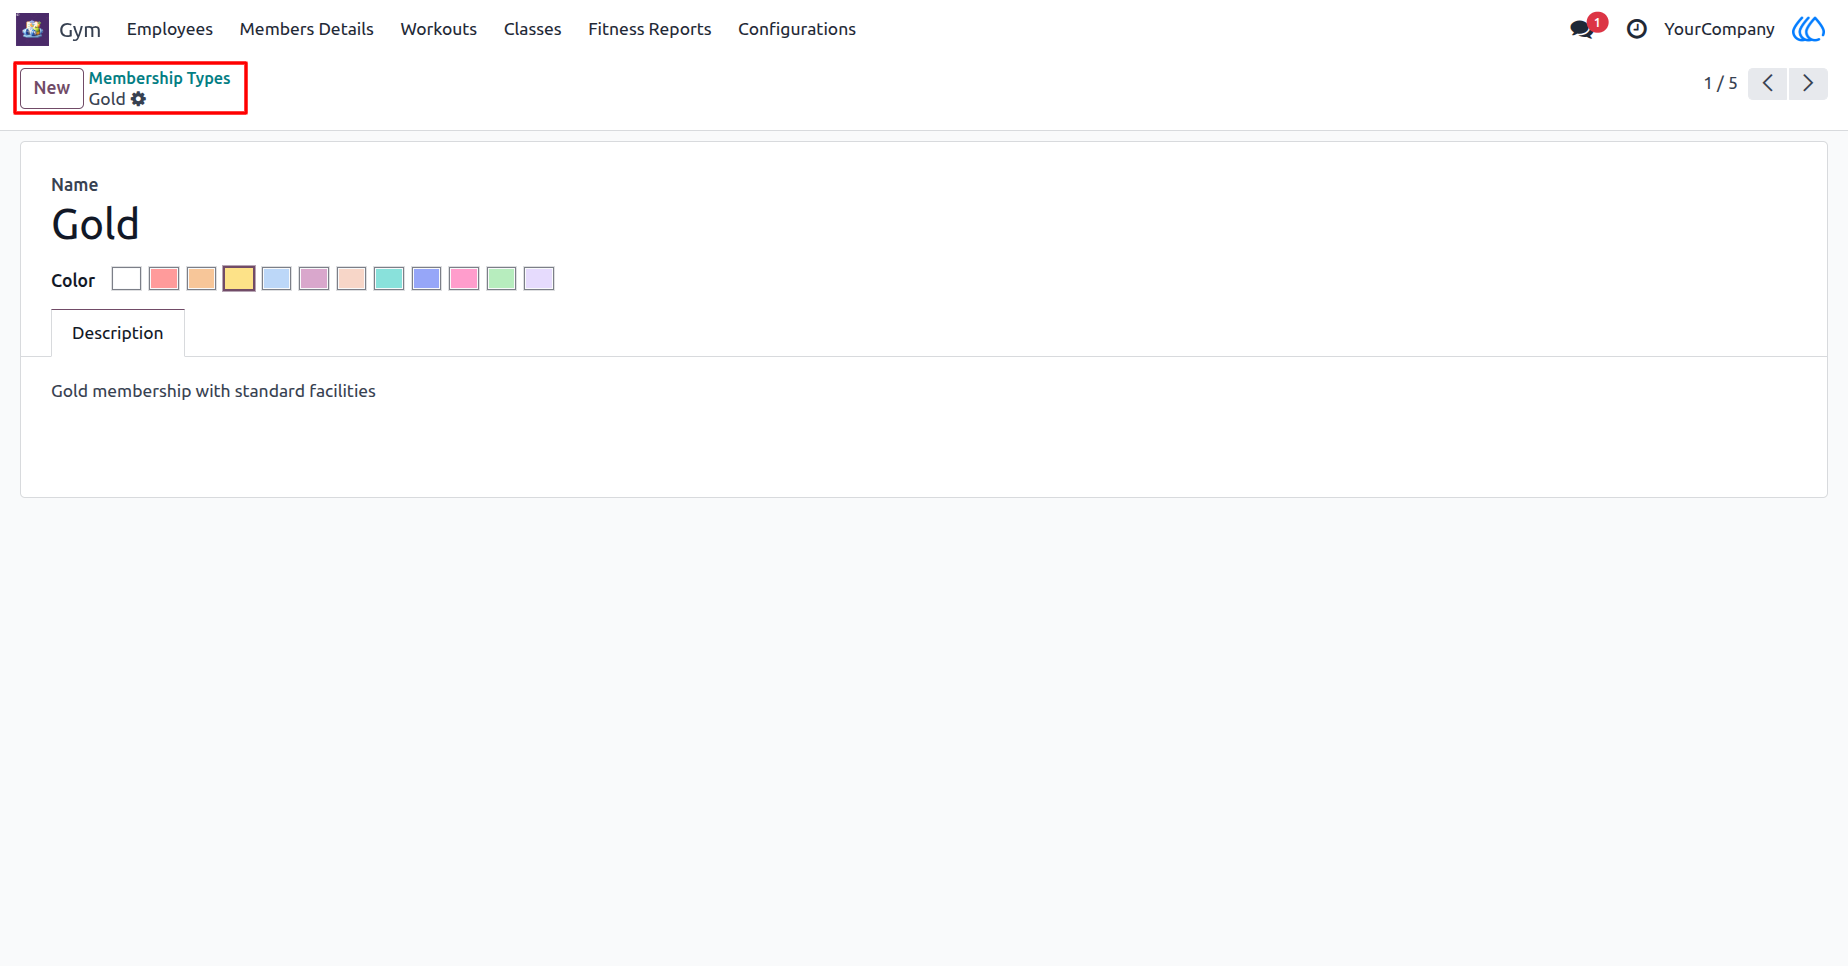This screenshot has height=966, width=1848.
Task: Open the Configurations menu
Action: [797, 29]
